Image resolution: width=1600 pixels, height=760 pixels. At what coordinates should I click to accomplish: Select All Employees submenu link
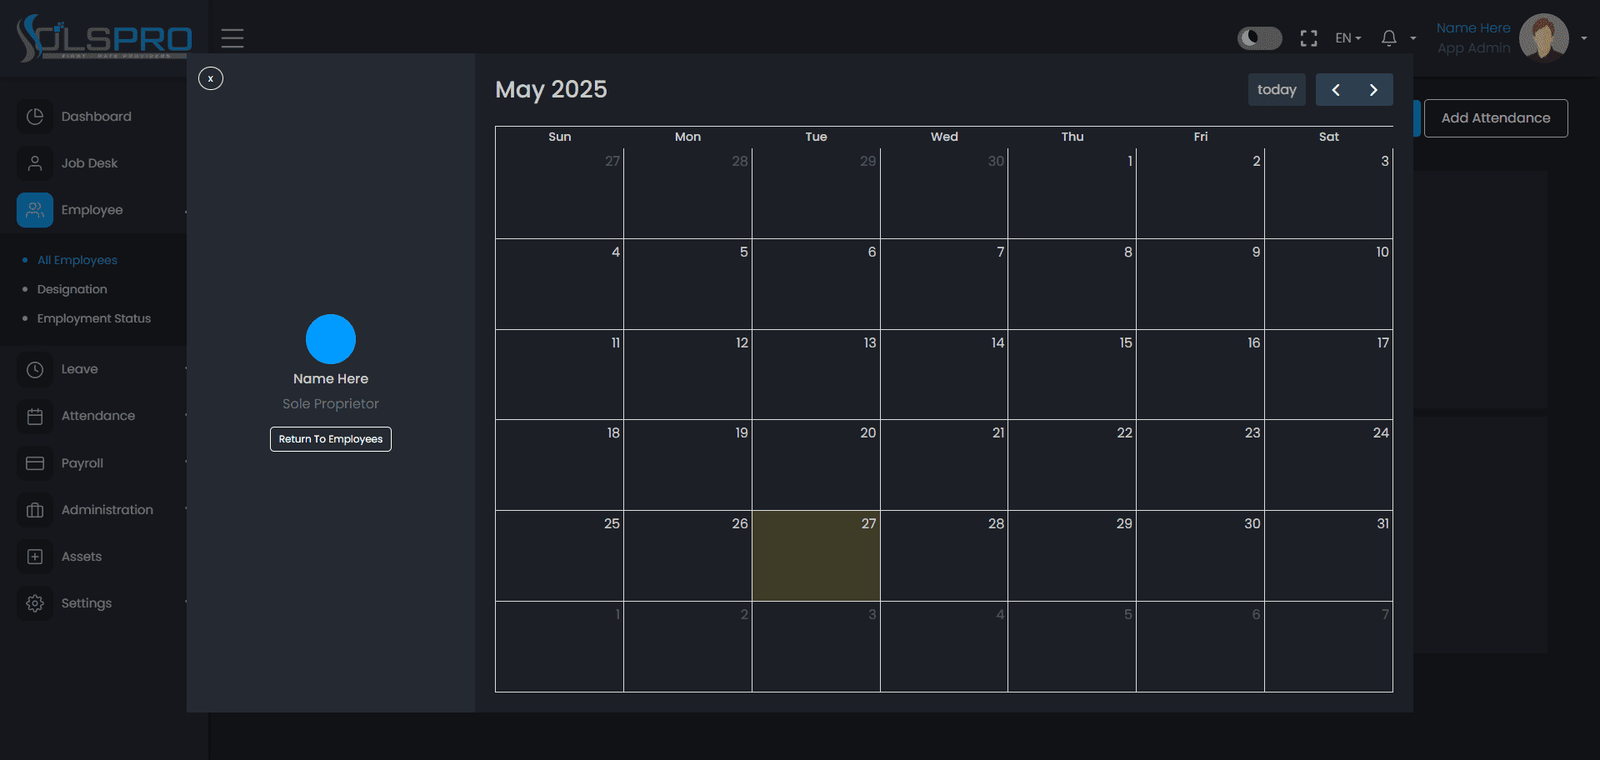(77, 260)
